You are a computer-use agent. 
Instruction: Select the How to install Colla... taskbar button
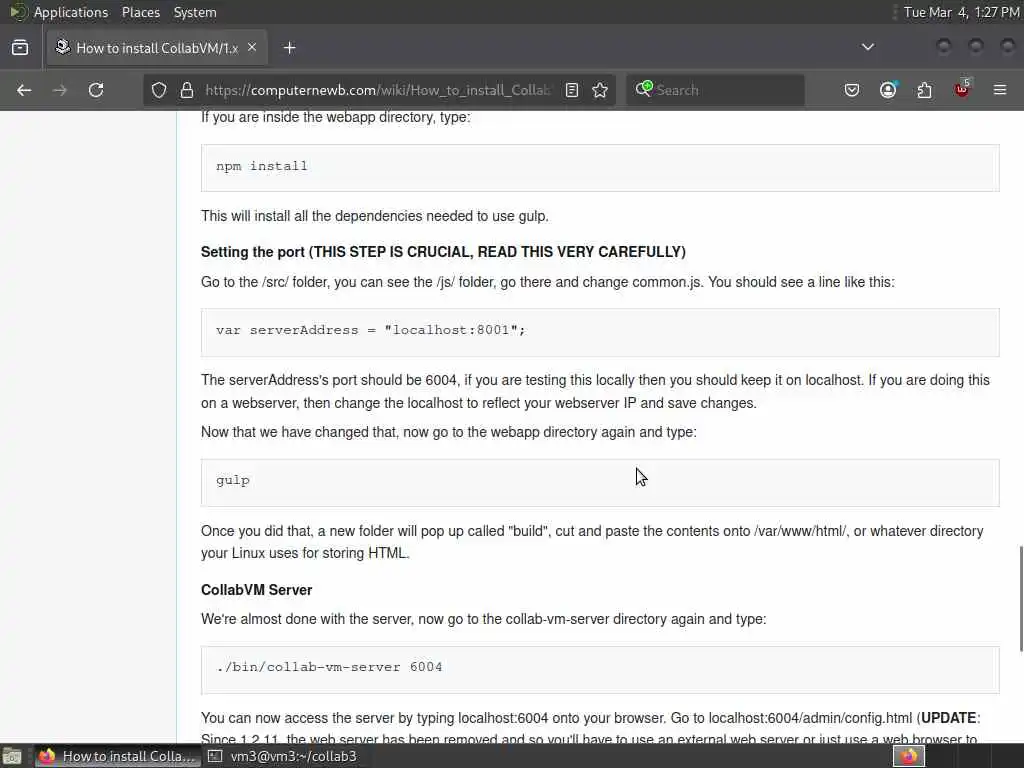116,756
